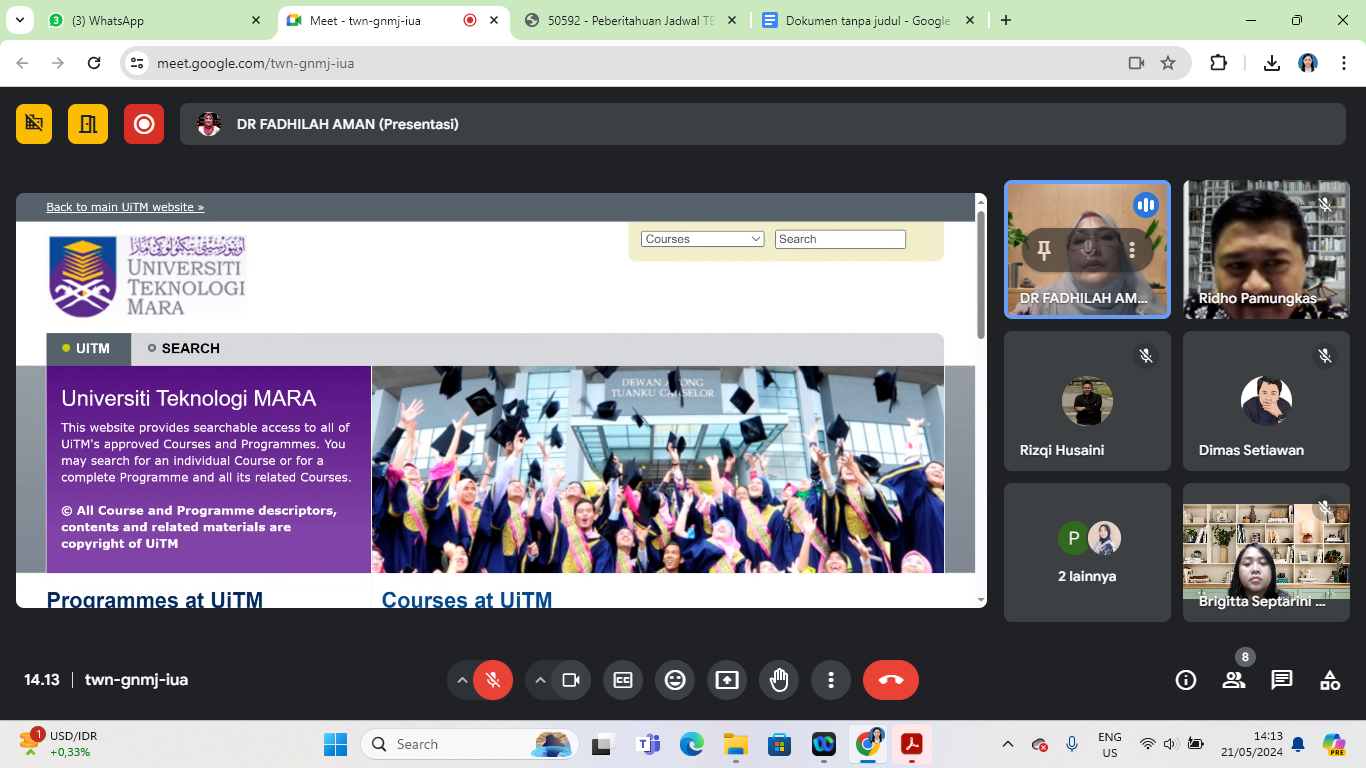Select Rizqi Husaini participant tile
The width and height of the screenshot is (1366, 768).
click(x=1087, y=401)
